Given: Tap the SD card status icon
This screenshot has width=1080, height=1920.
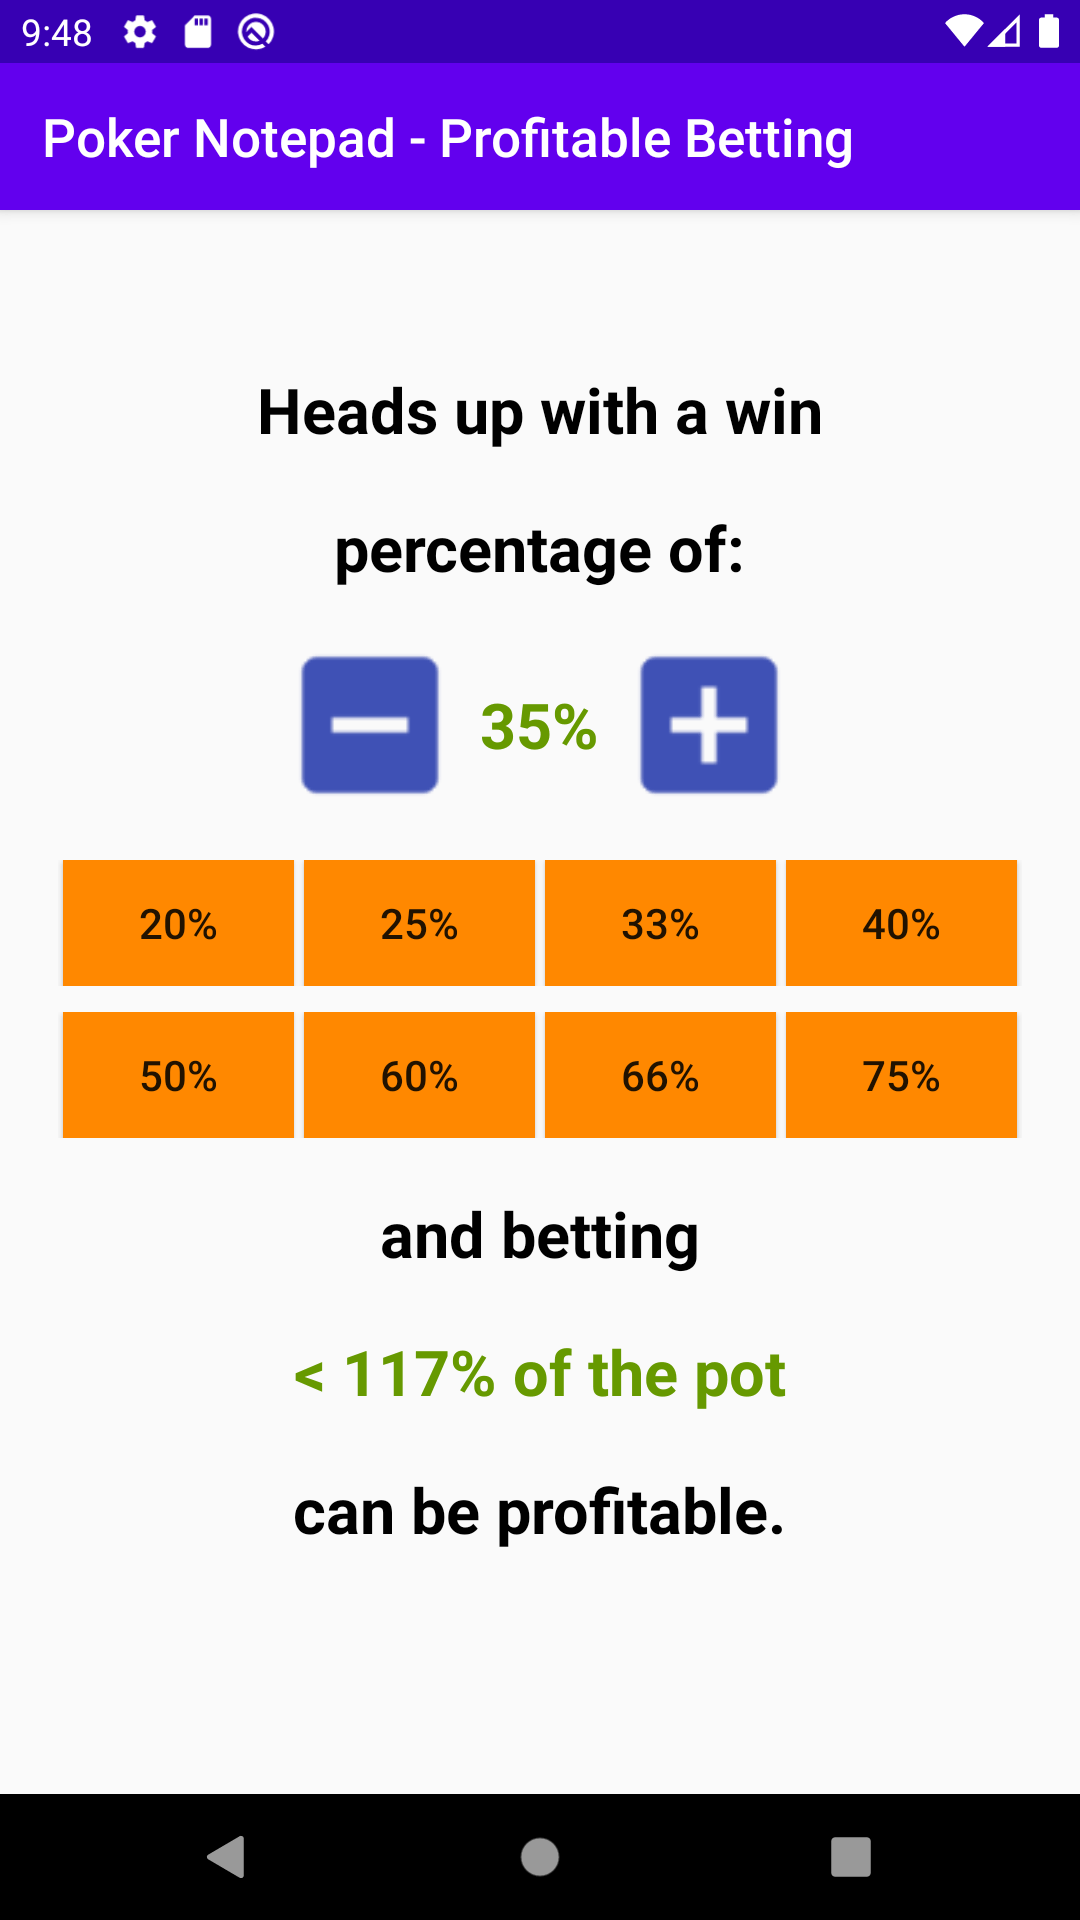Looking at the screenshot, I should click(198, 33).
